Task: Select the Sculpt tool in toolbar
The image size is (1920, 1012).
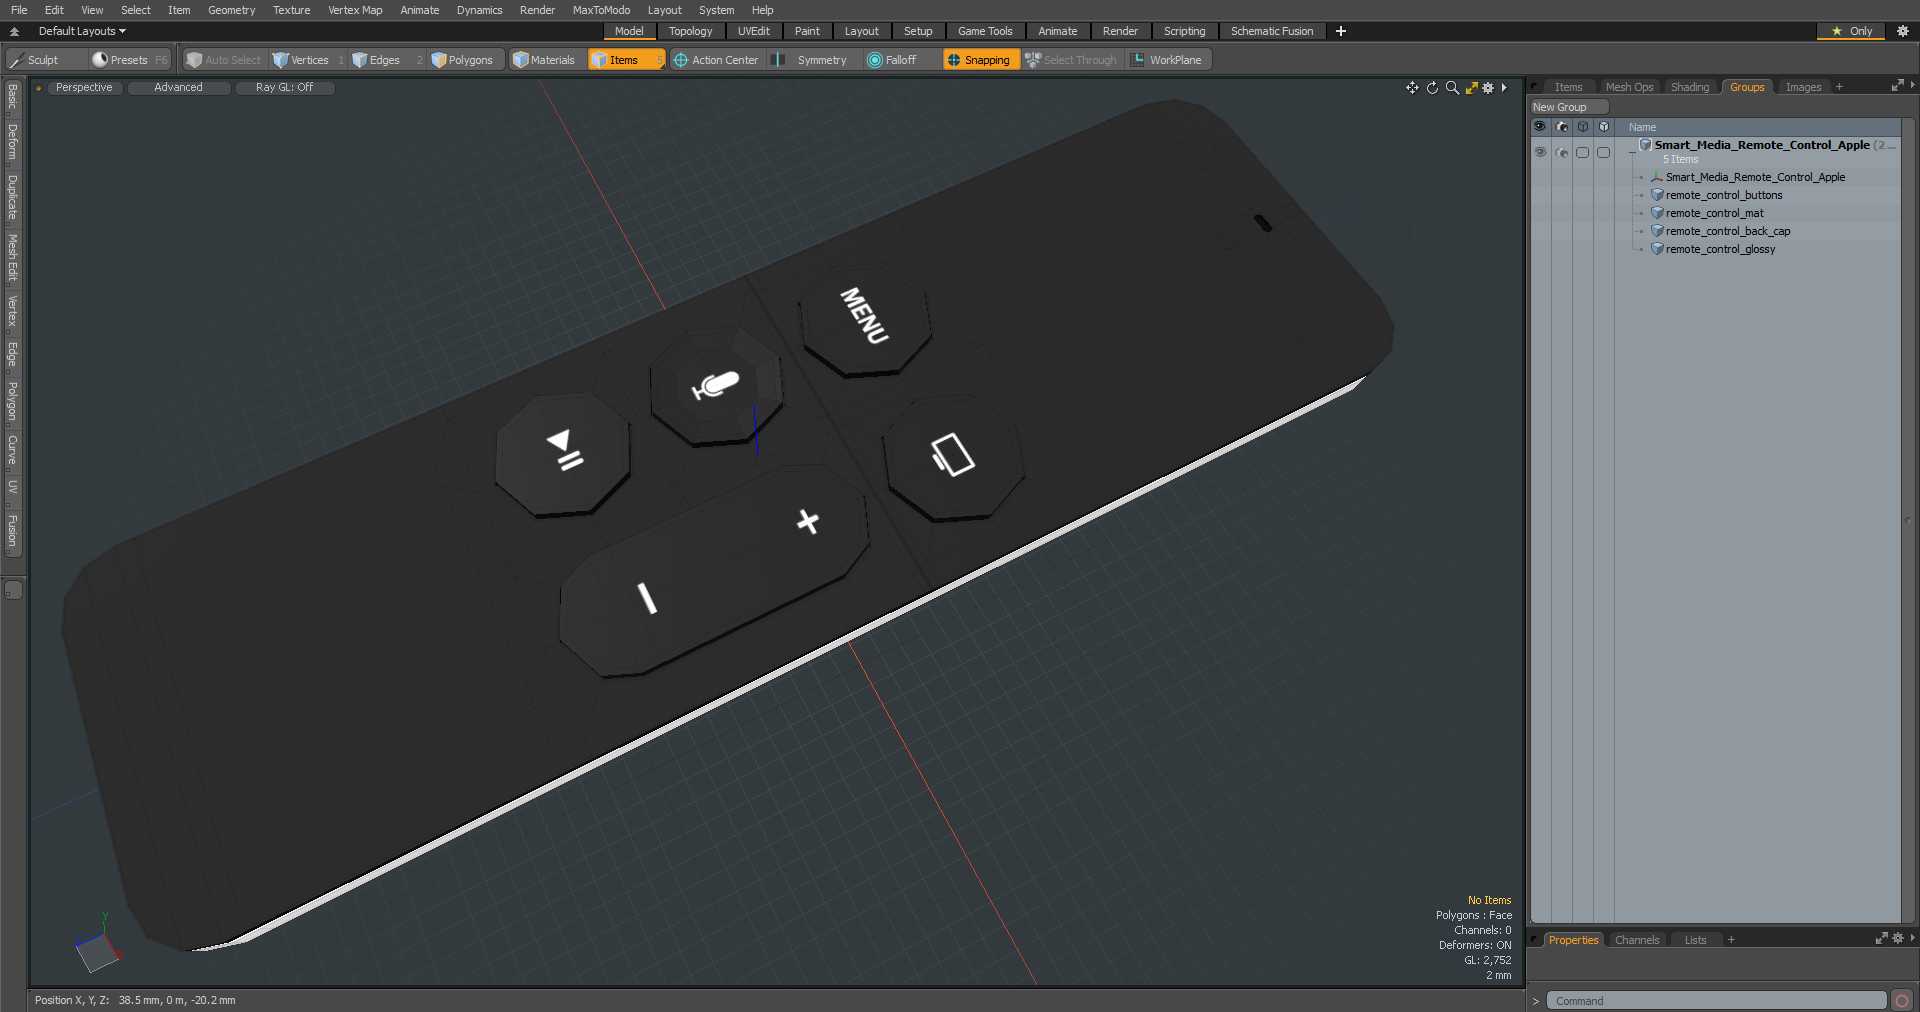Action: [46, 60]
